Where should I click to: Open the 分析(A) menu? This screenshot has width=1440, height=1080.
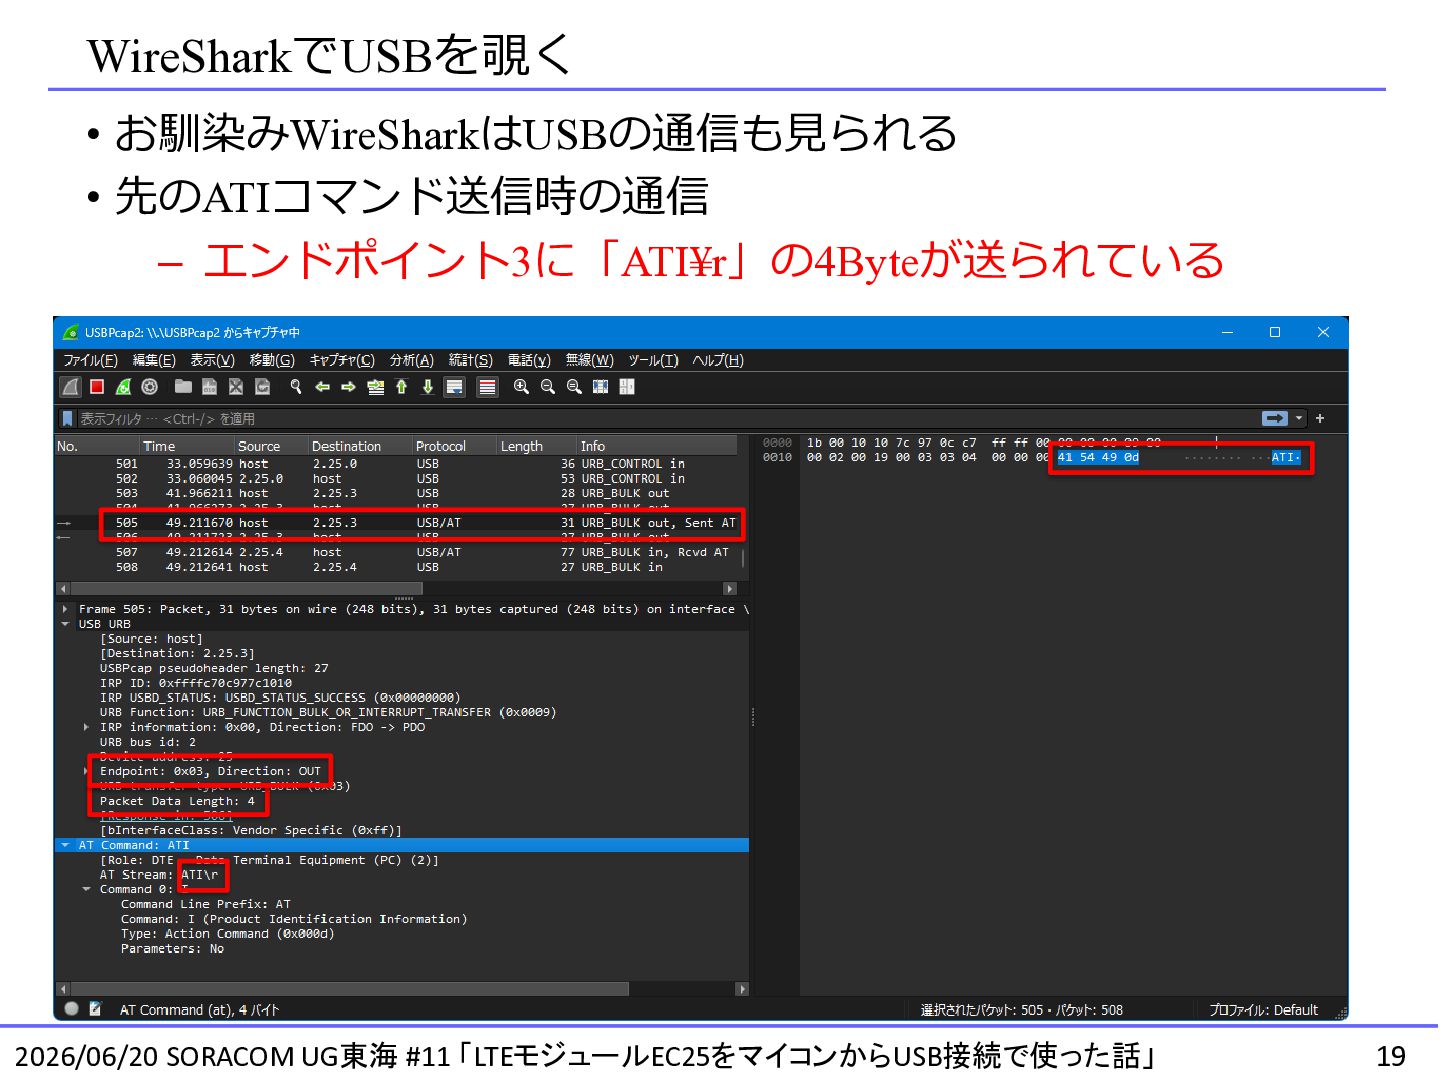pyautogui.click(x=412, y=361)
